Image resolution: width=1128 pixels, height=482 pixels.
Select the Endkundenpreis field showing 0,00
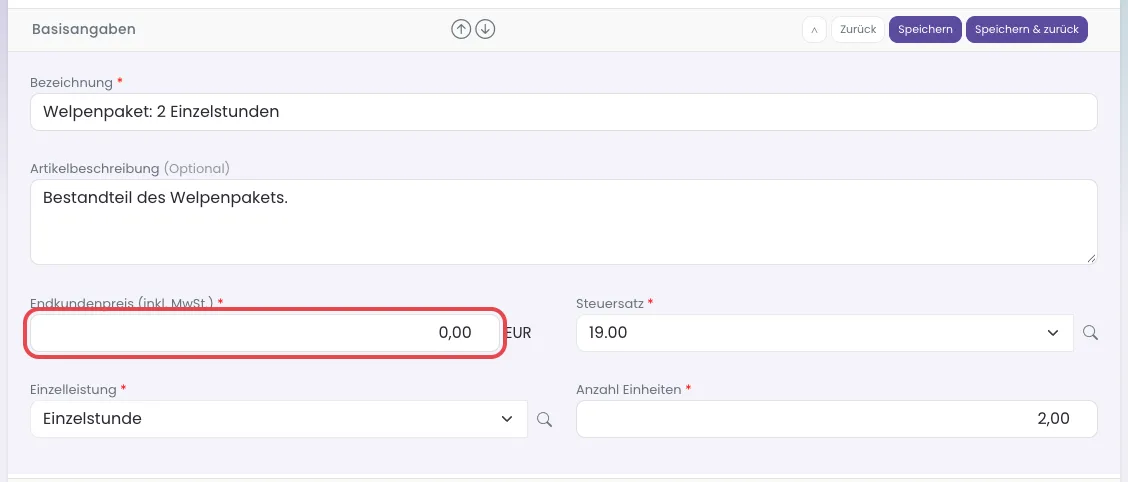pos(265,332)
